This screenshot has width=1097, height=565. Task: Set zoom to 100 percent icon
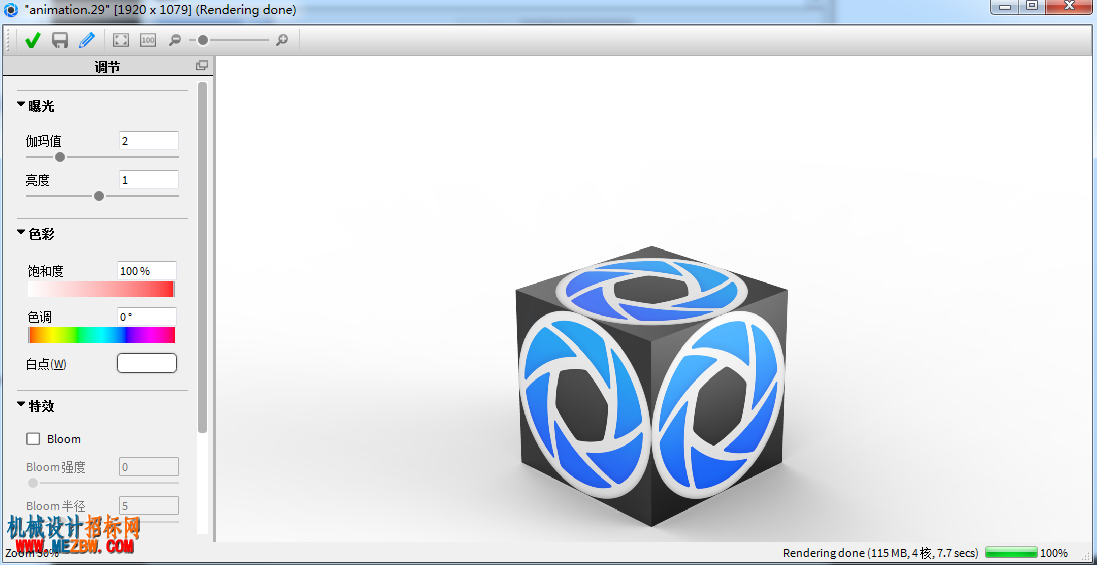(148, 41)
